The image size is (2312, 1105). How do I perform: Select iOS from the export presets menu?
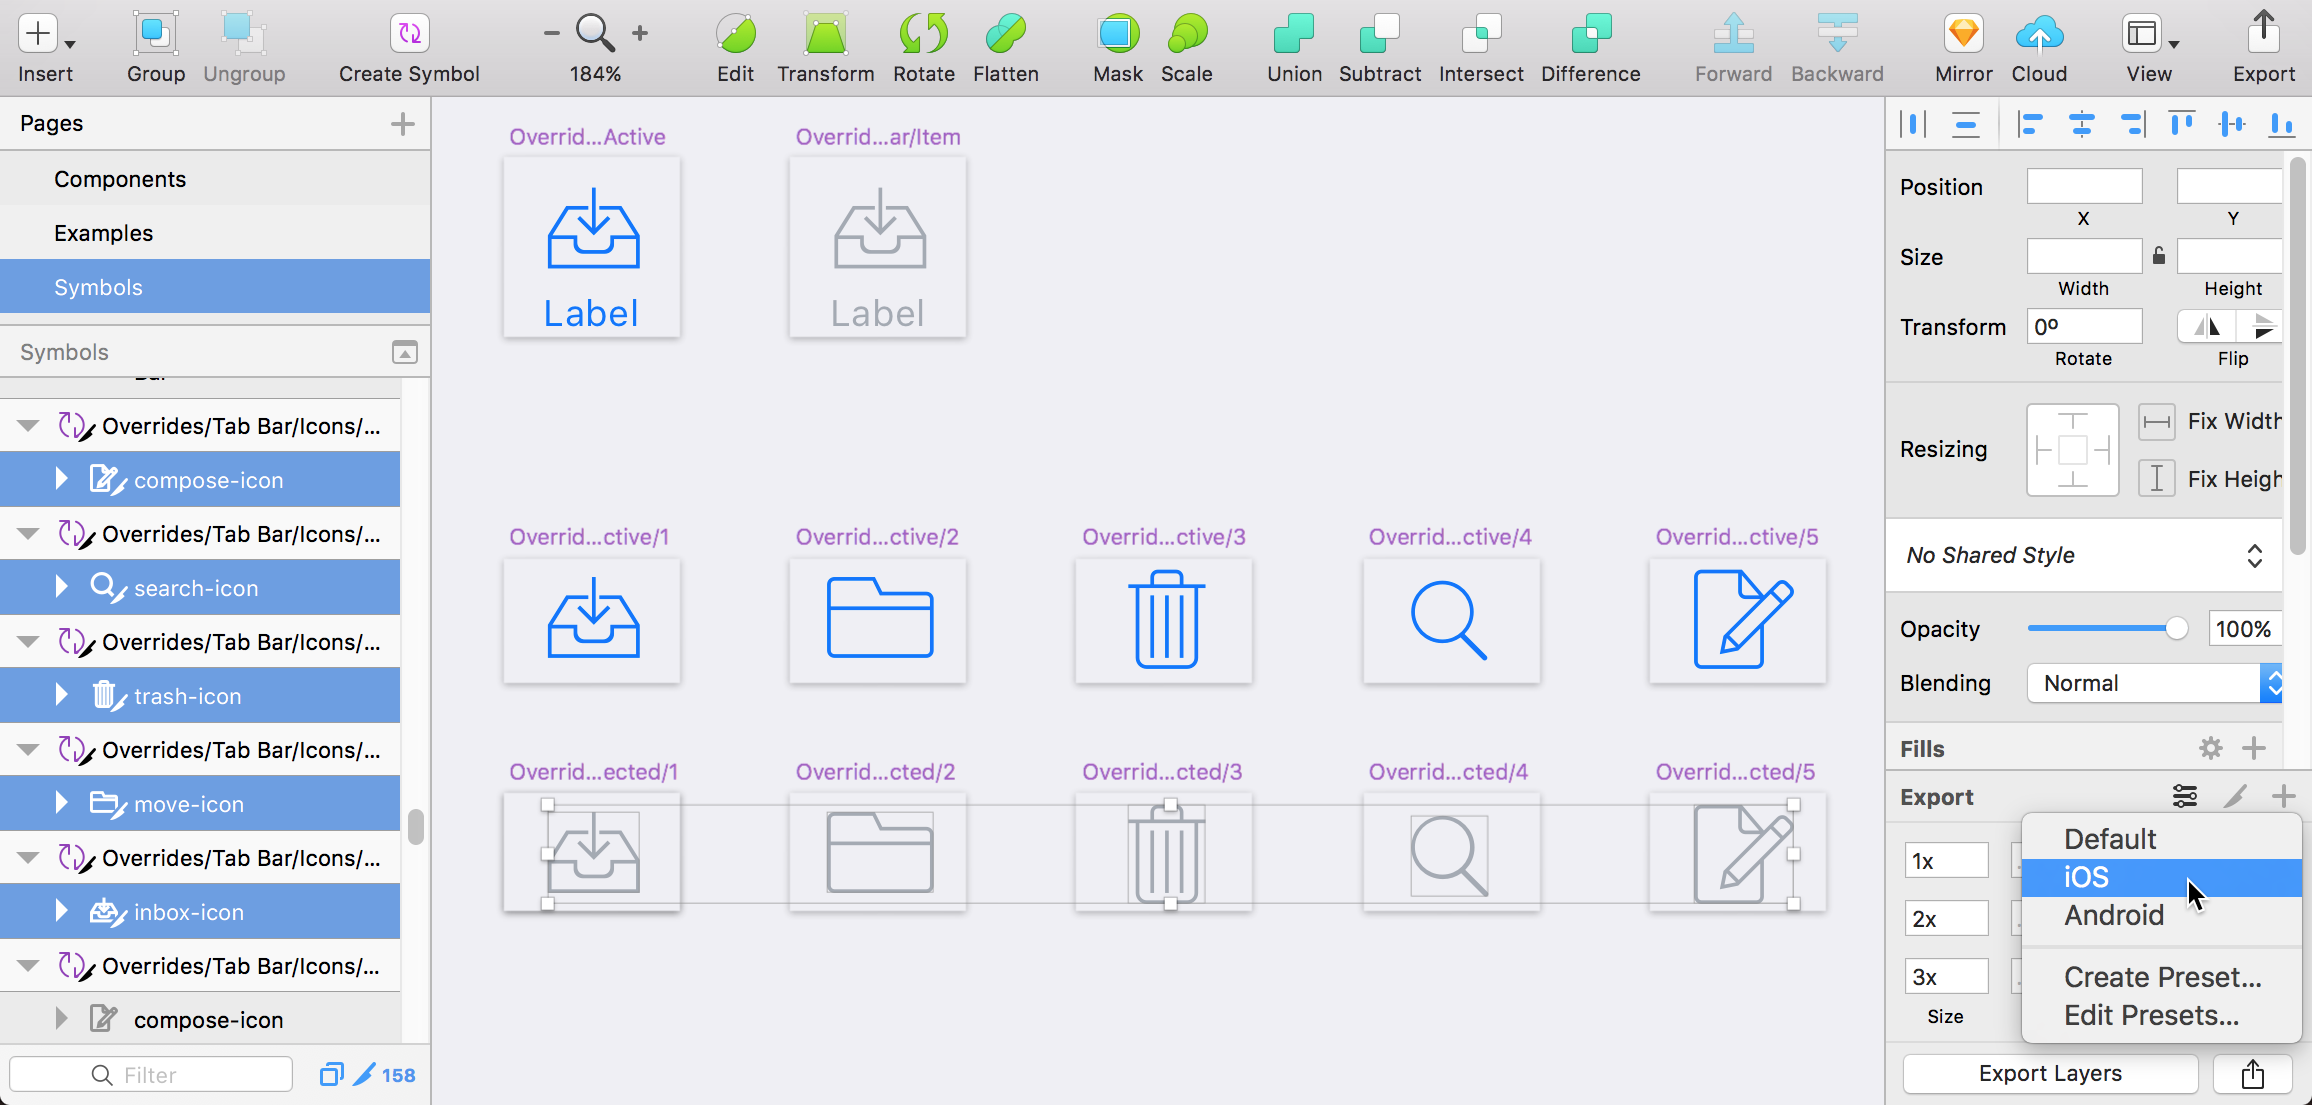[x=2085, y=877]
